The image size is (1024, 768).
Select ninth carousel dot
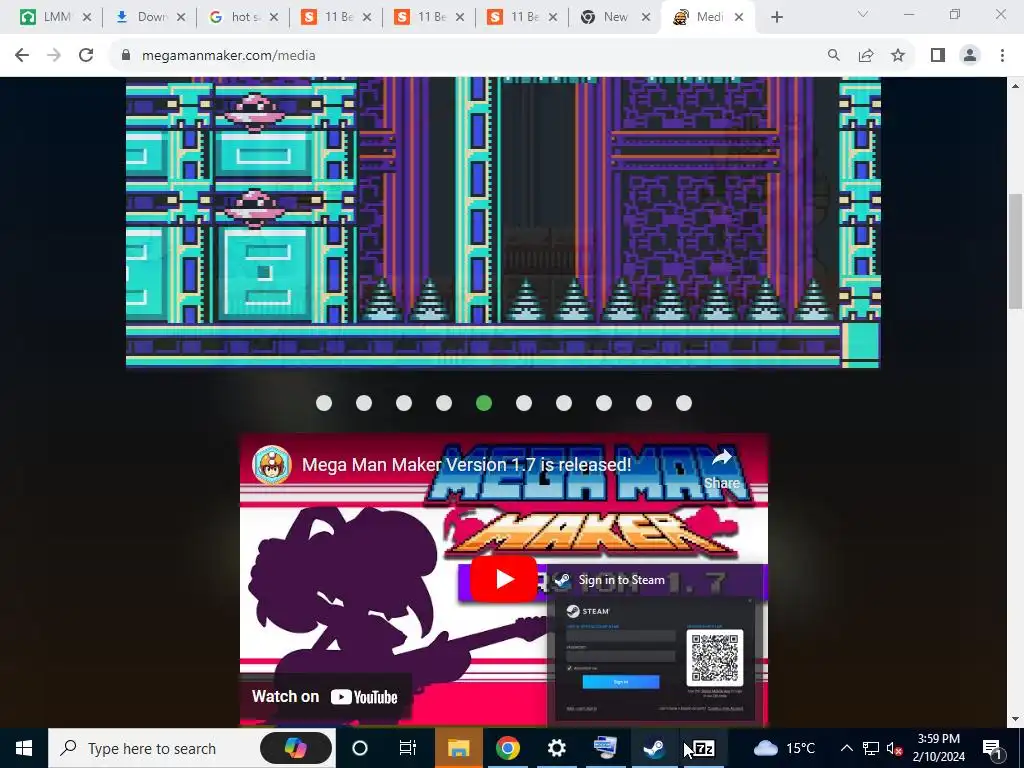click(x=644, y=403)
